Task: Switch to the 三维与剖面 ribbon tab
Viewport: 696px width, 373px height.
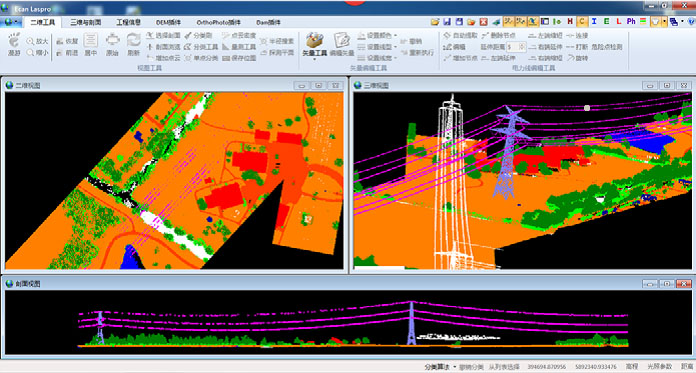Action: pyautogui.click(x=86, y=22)
